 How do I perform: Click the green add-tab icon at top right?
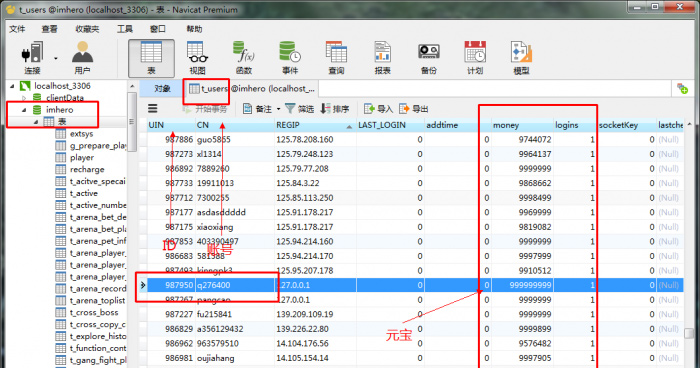click(682, 88)
